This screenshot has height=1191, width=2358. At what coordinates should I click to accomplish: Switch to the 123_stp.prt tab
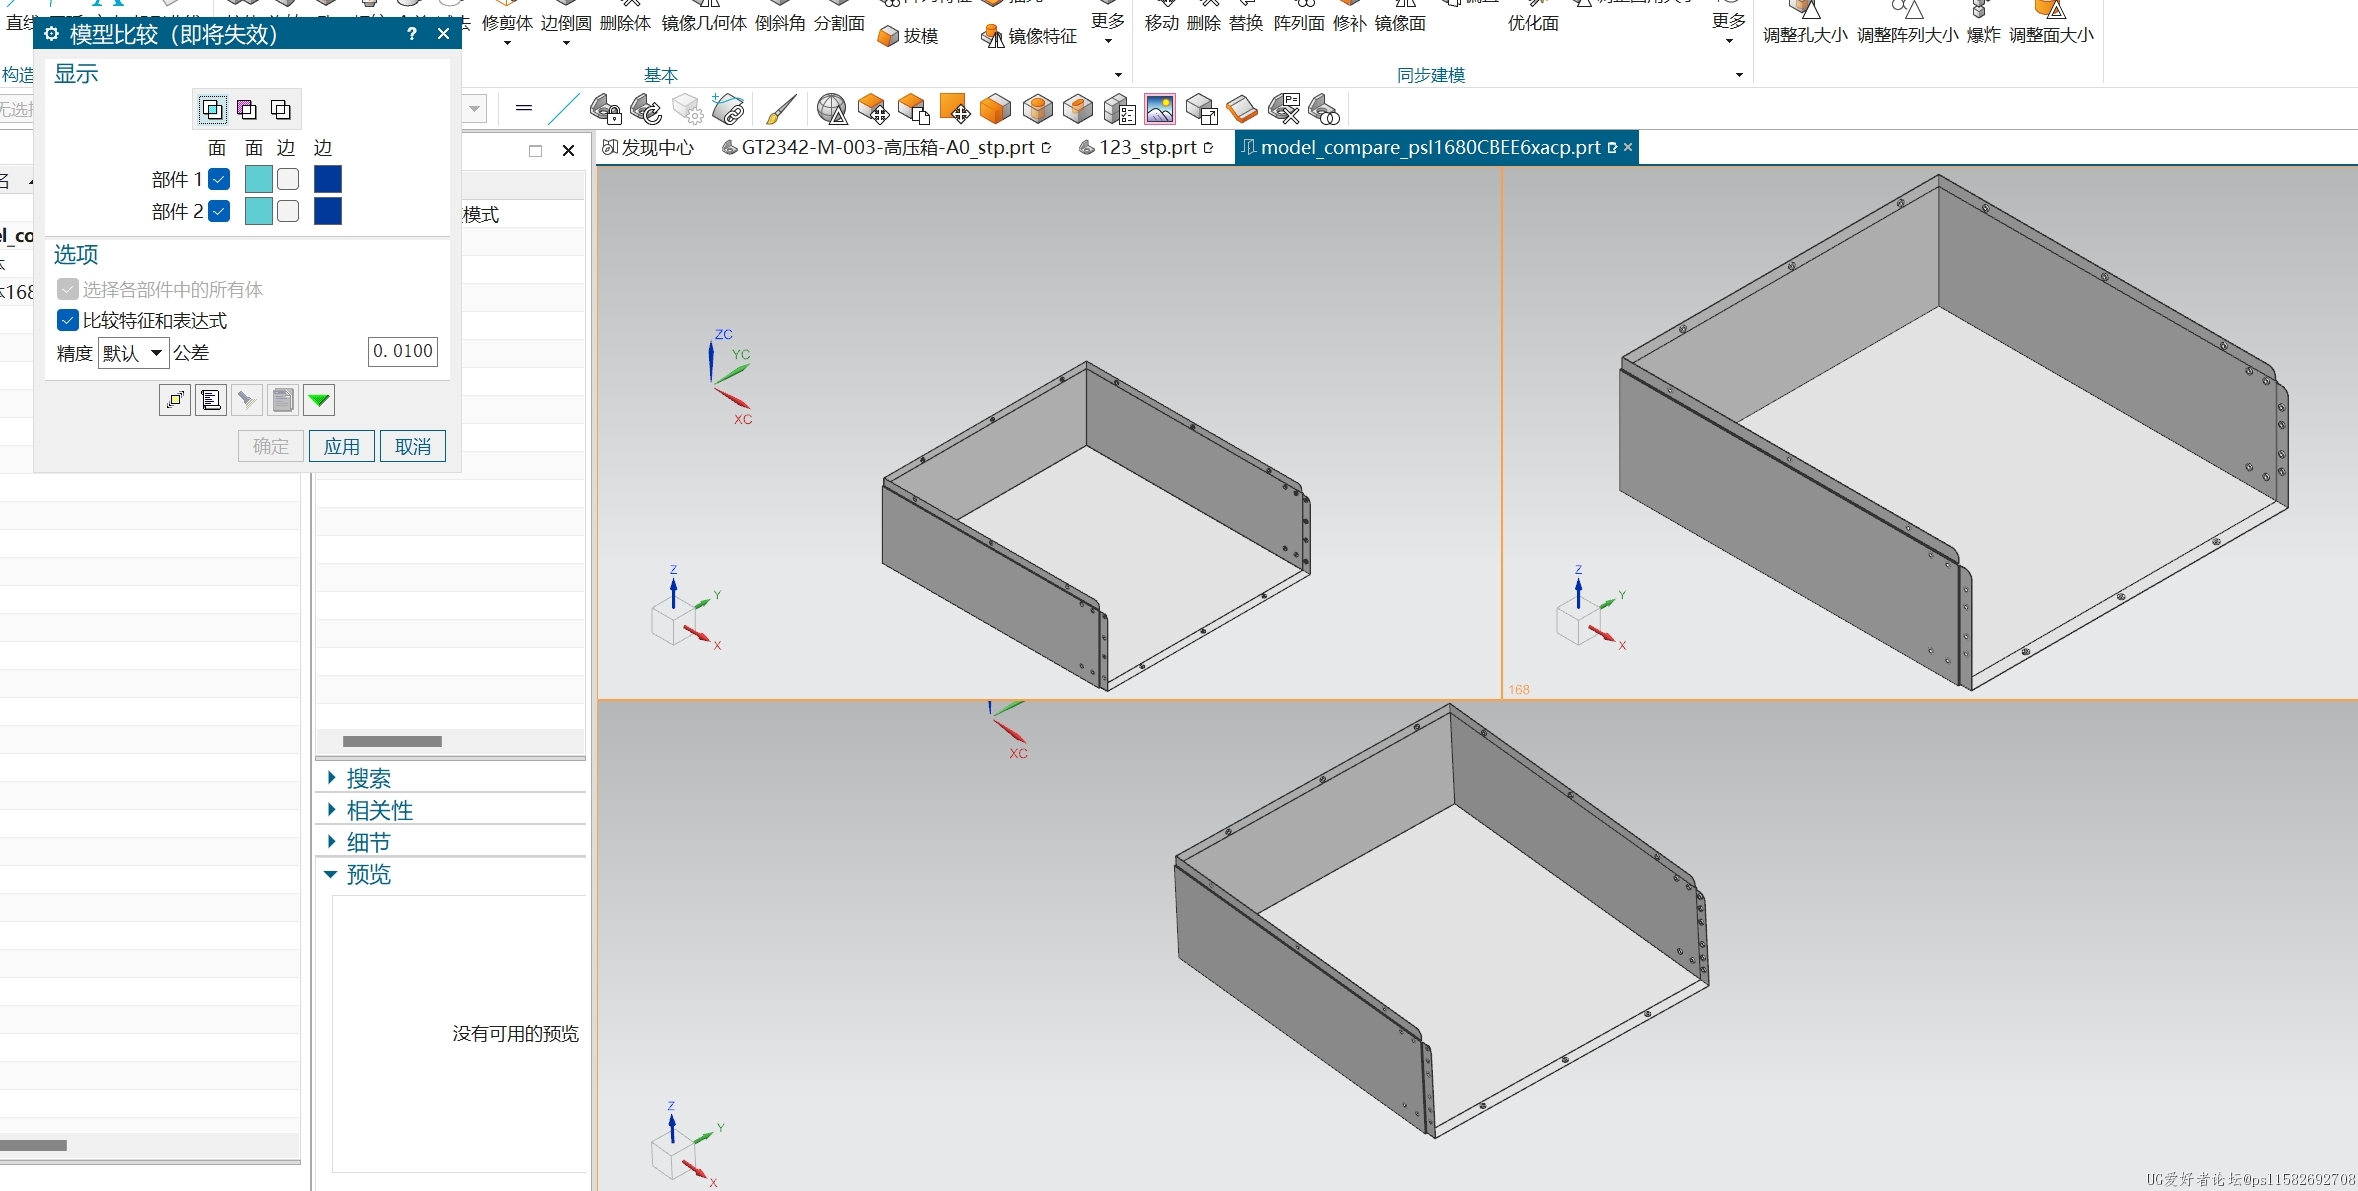coord(1146,148)
